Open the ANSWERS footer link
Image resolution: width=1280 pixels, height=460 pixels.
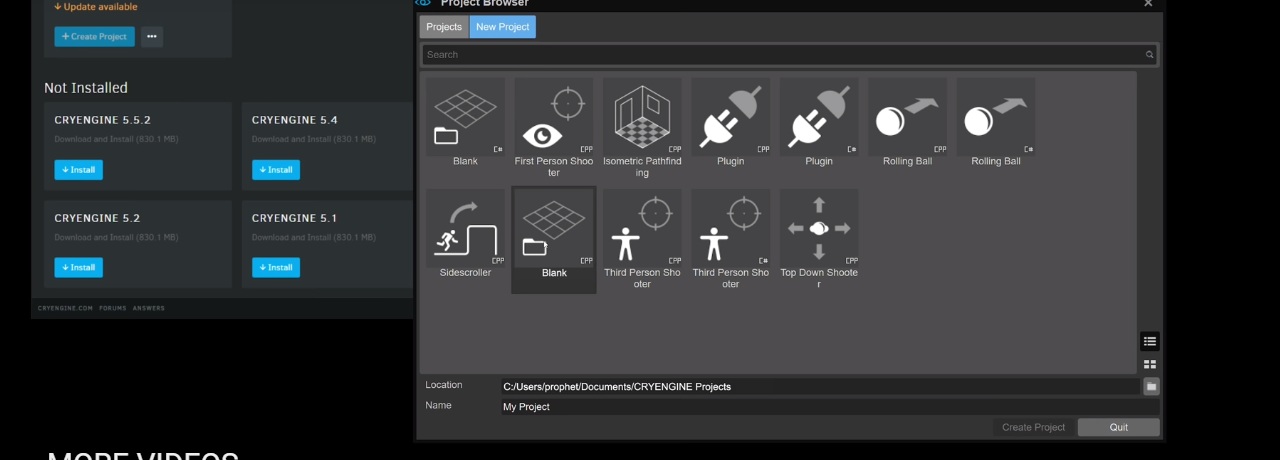point(149,308)
